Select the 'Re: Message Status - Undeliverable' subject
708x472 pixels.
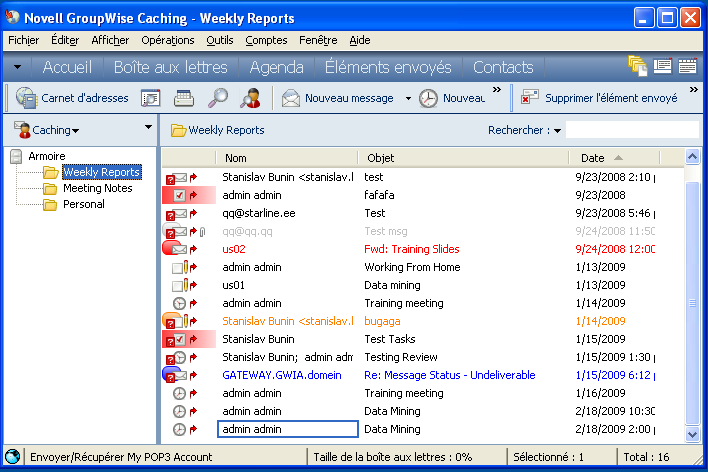(x=450, y=375)
